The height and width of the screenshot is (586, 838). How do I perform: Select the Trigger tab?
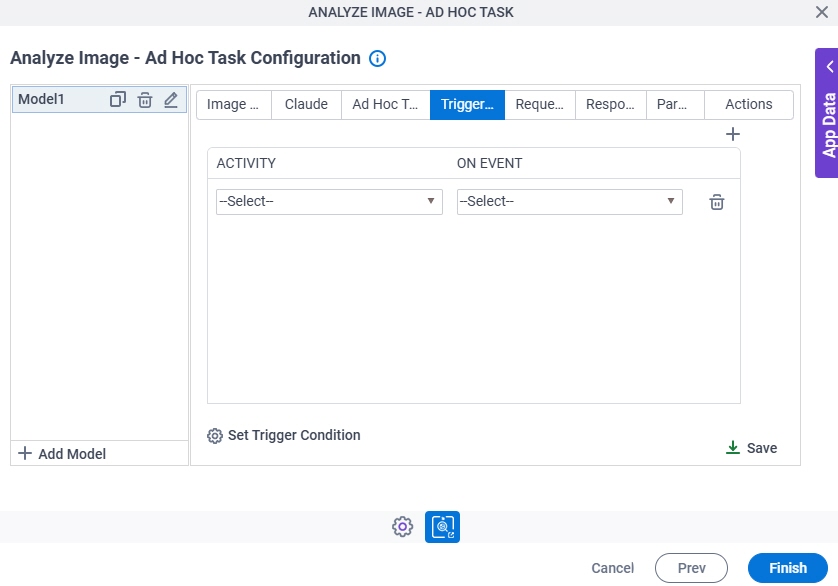click(x=467, y=104)
